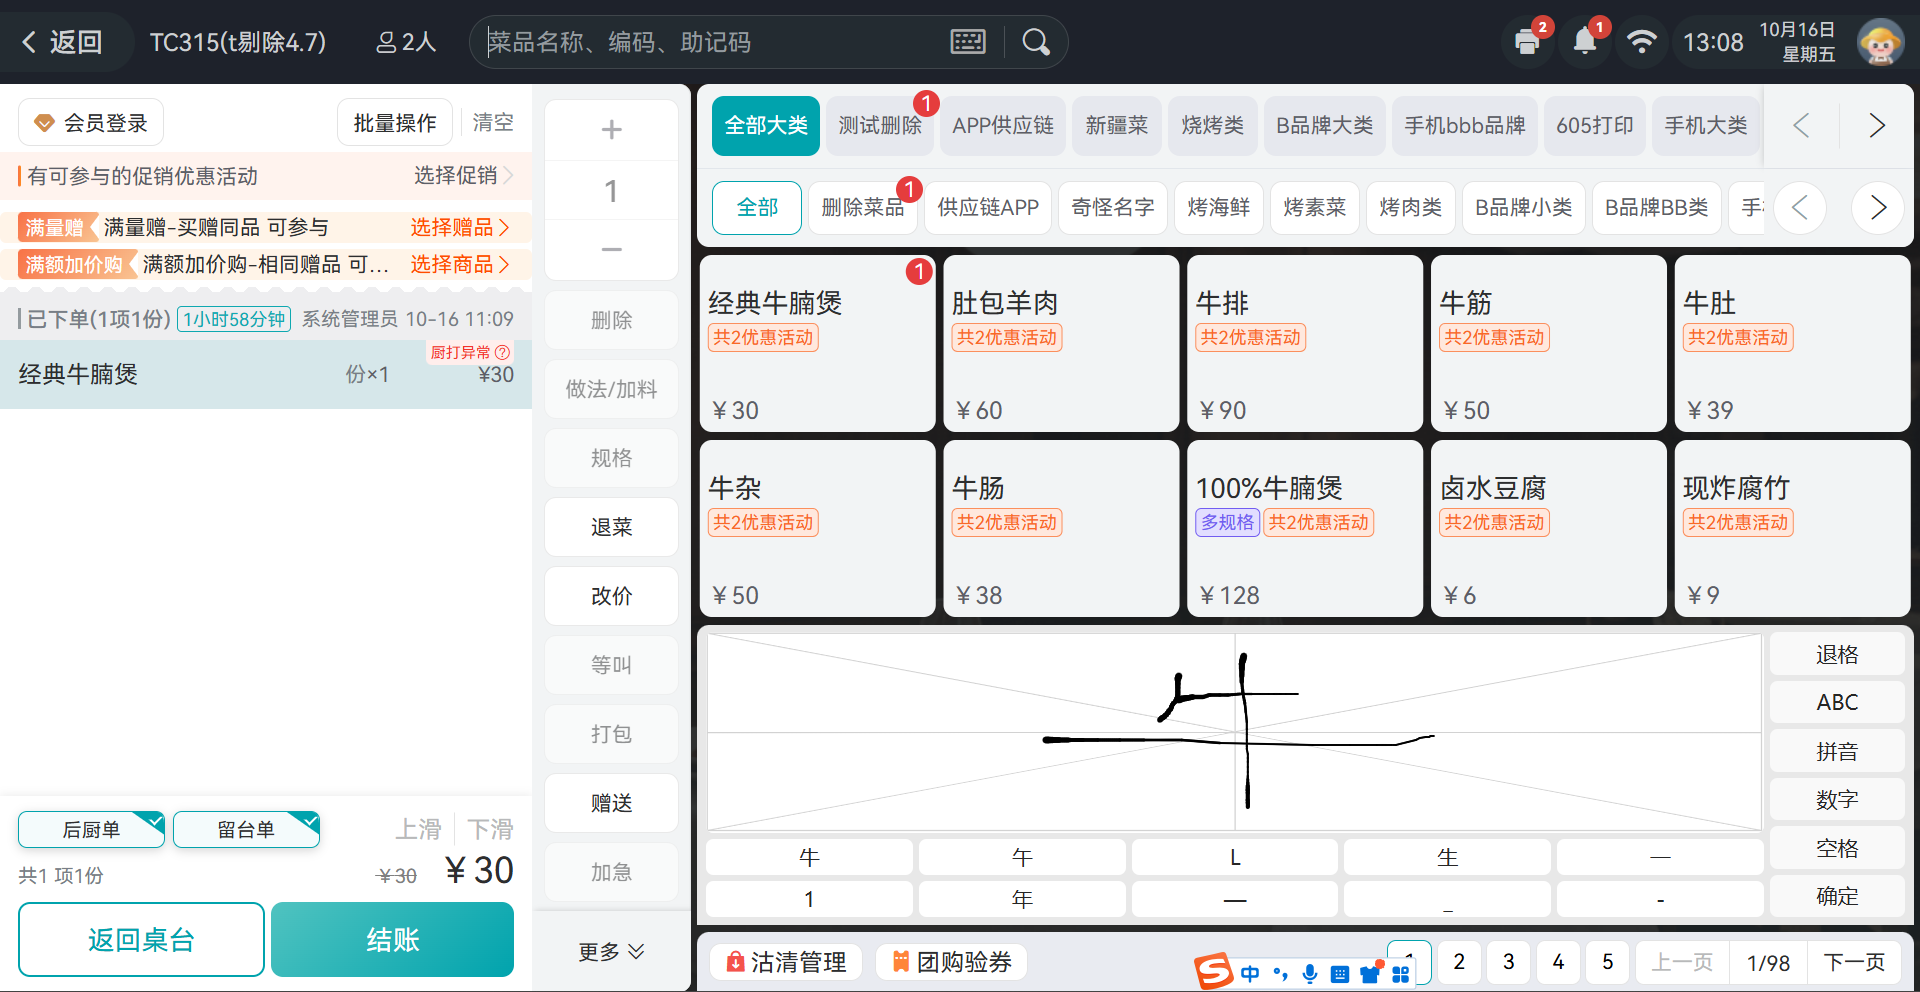The width and height of the screenshot is (1920, 992).
Task: Expand the 更多 actions menu
Action: 611,952
